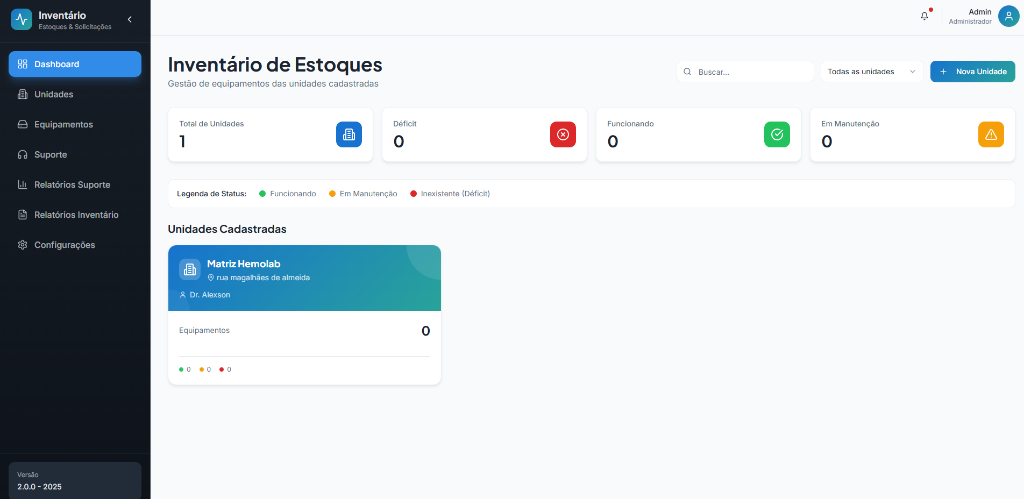1024x499 pixels.
Task: Collapse the sidebar with the chevron arrow
Action: [129, 19]
